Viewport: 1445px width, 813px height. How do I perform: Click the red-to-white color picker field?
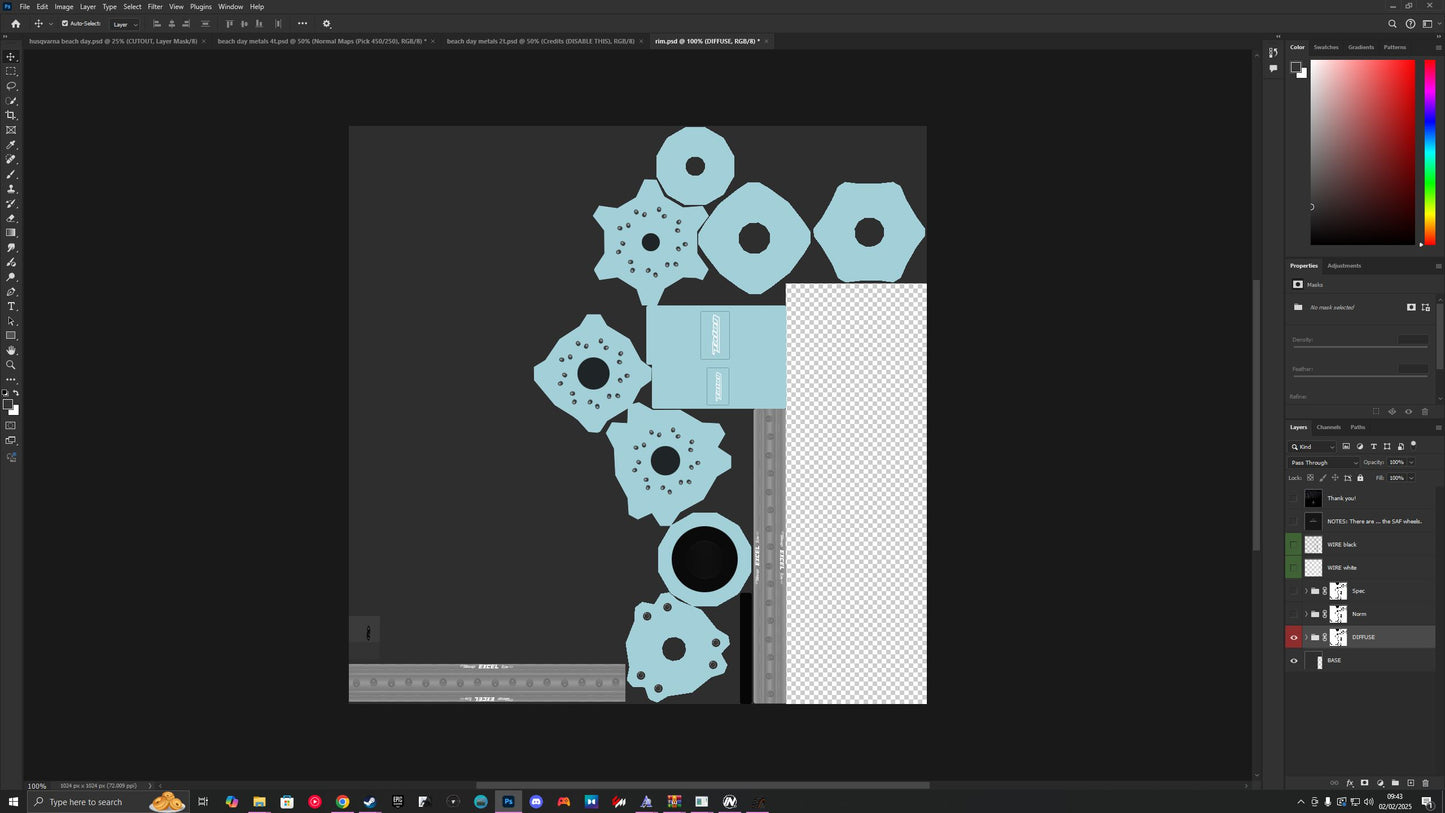click(x=1362, y=152)
